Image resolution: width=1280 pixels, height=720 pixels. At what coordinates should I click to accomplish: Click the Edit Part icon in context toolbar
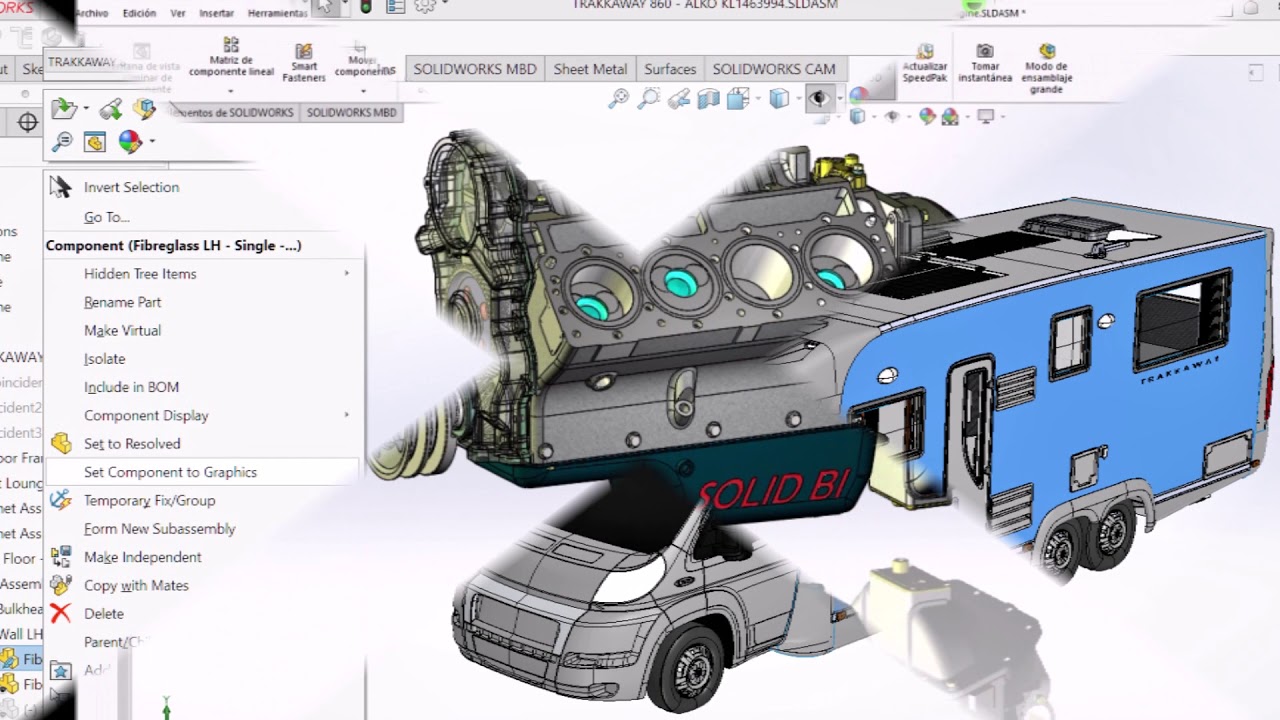[145, 108]
